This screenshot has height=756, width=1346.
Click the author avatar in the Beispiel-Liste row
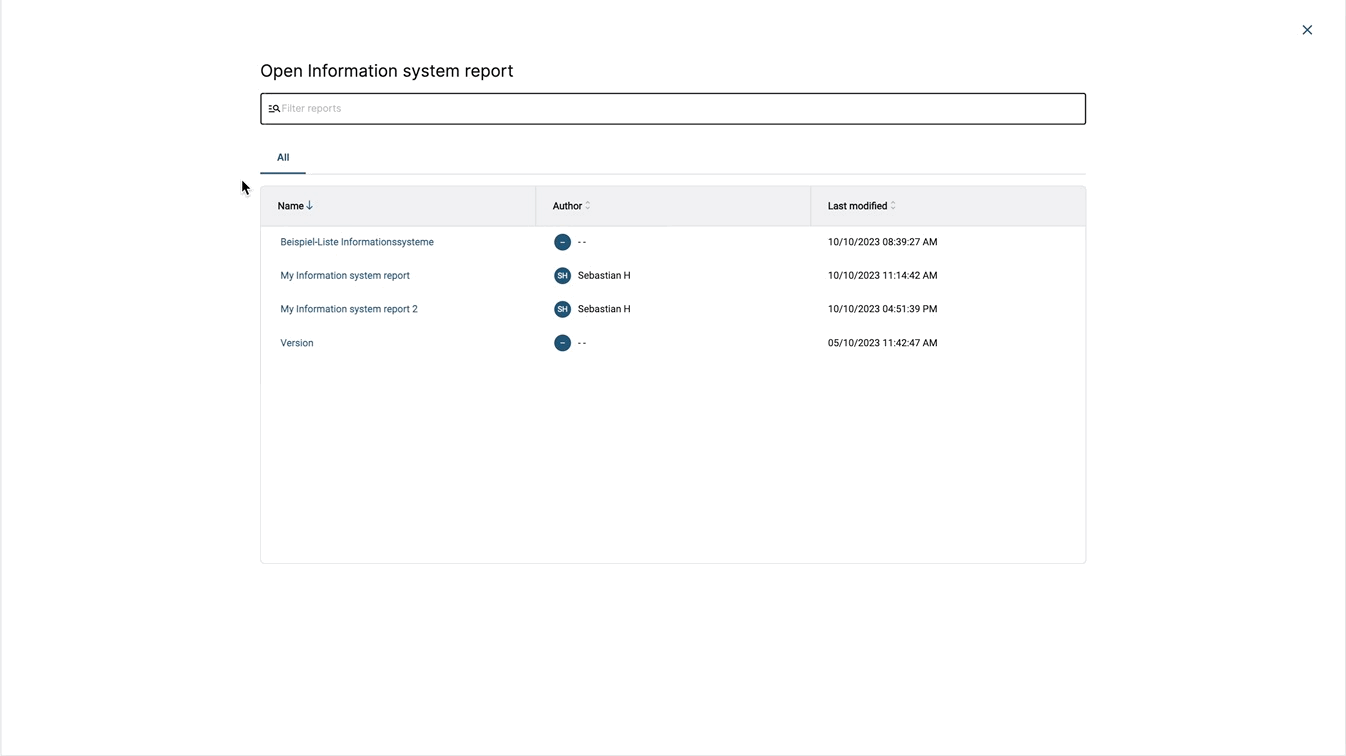click(562, 242)
